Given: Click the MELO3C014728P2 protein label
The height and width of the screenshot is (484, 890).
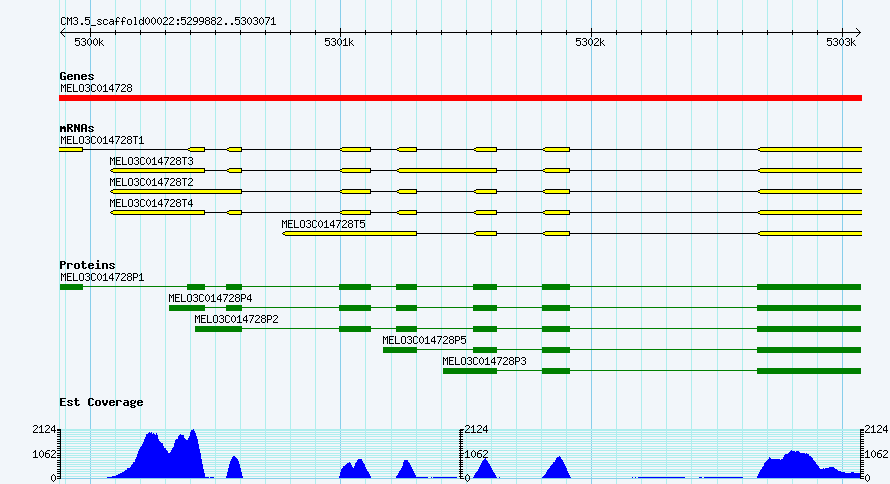Looking at the screenshot, I should [x=237, y=319].
